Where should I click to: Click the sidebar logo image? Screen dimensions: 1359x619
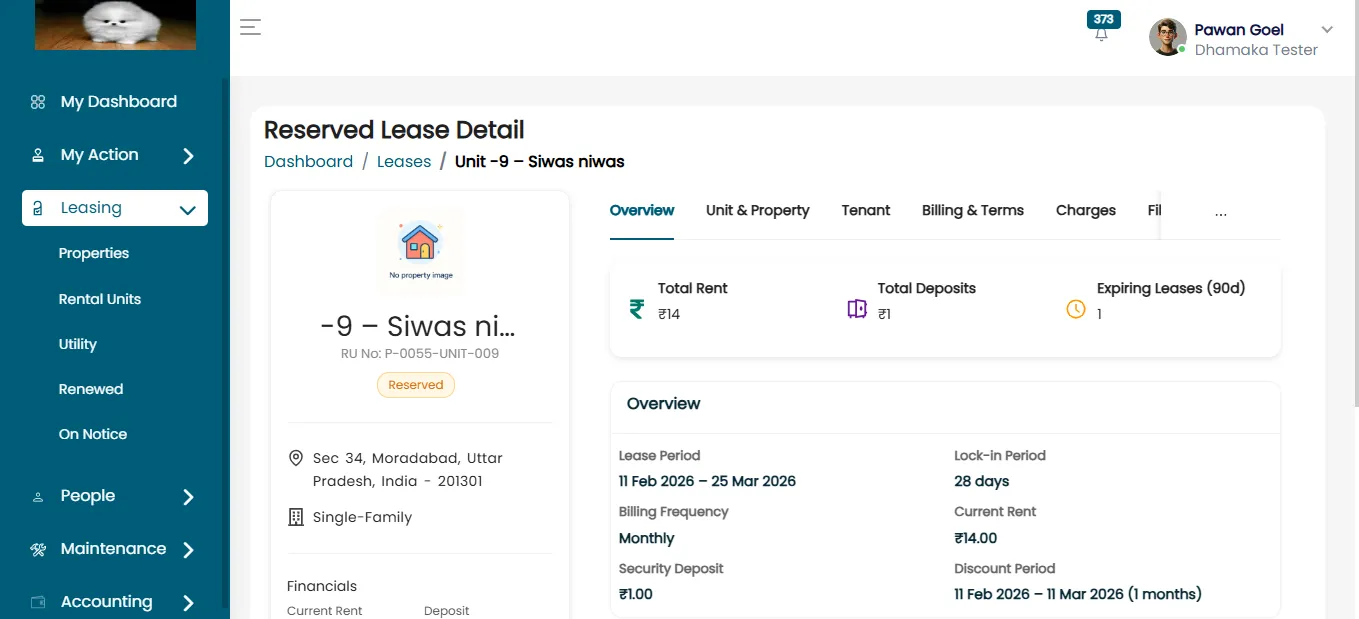[x=115, y=25]
